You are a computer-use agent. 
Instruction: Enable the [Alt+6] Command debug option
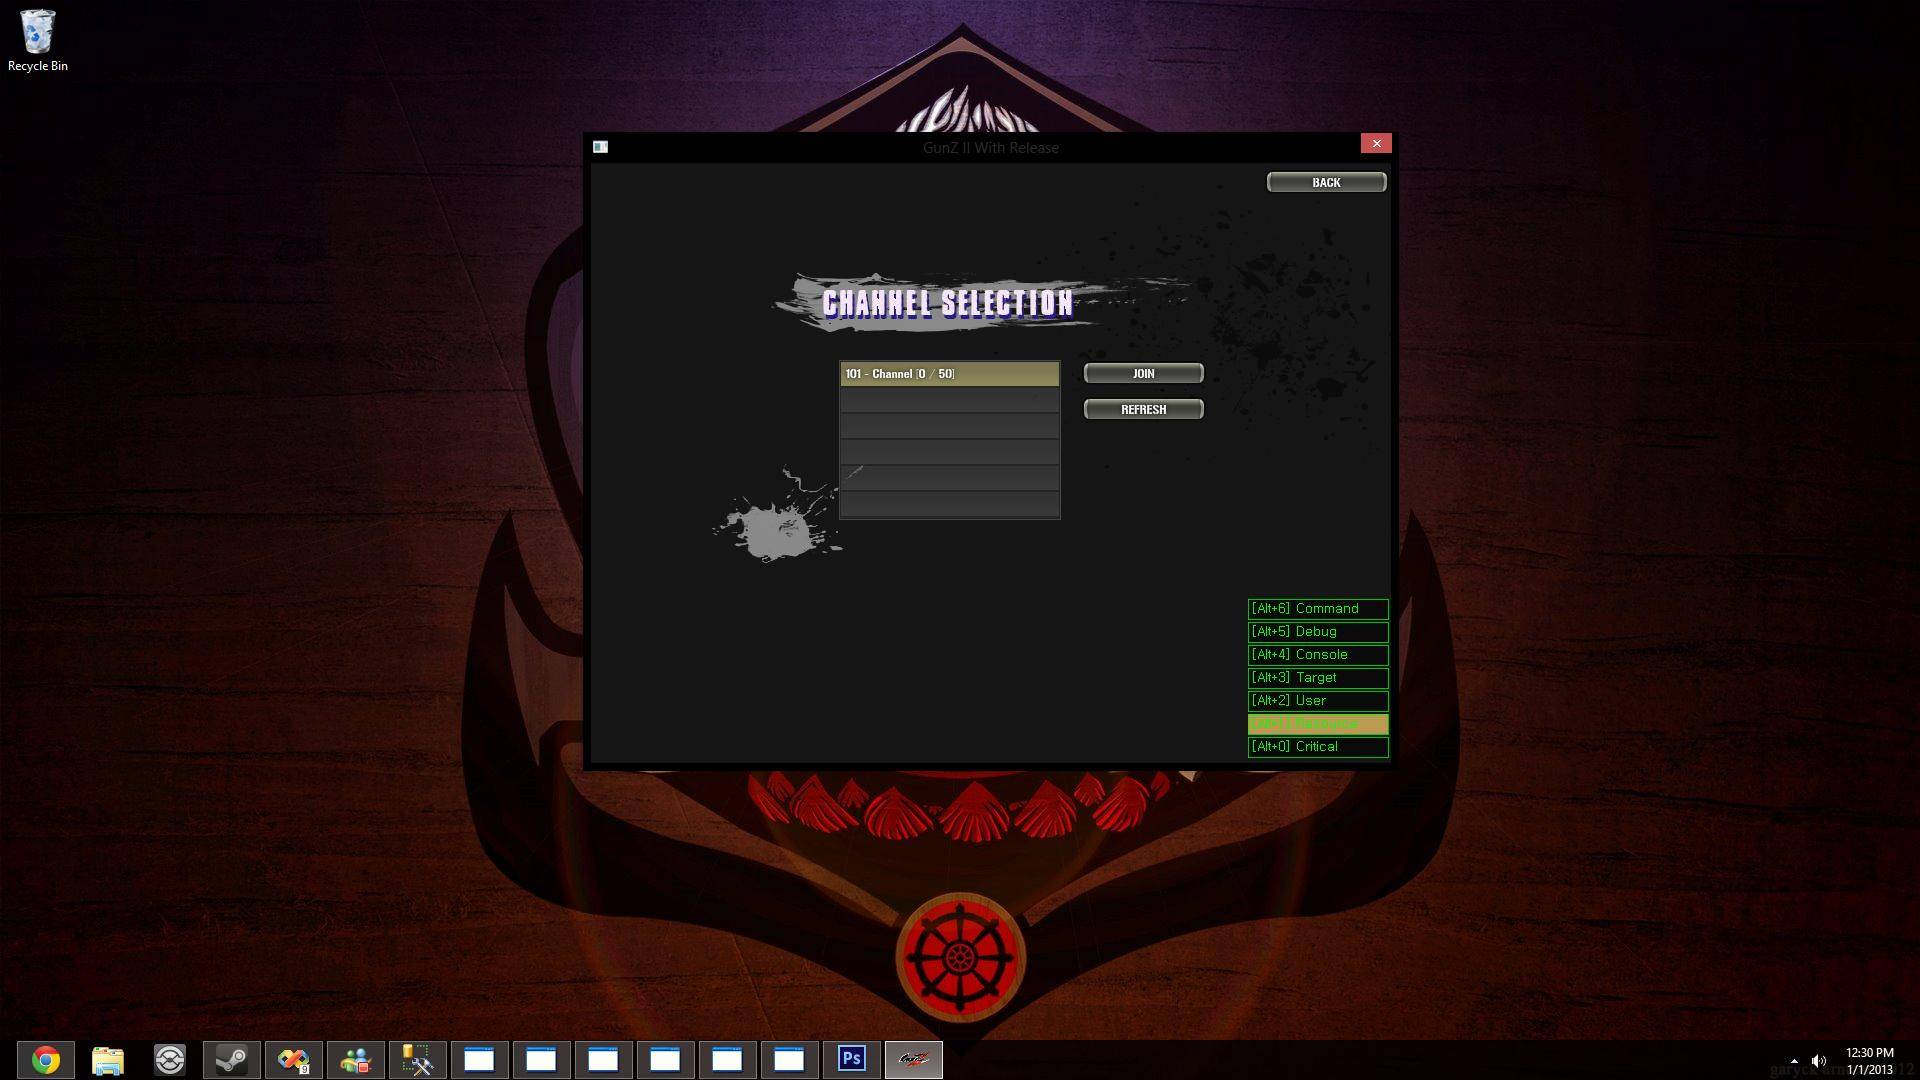click(x=1317, y=608)
